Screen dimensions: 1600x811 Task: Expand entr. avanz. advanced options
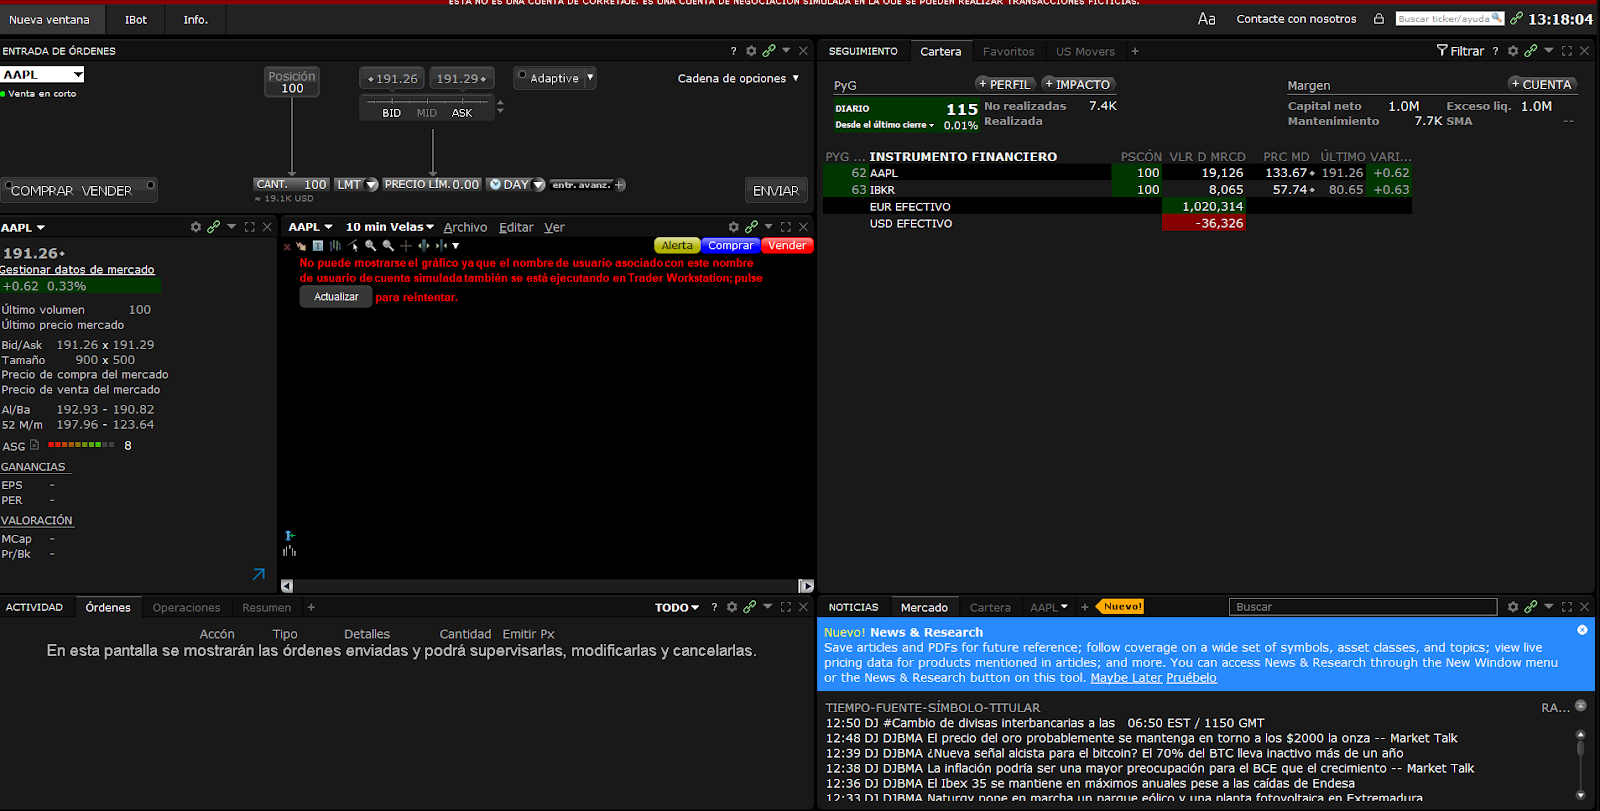[588, 185]
